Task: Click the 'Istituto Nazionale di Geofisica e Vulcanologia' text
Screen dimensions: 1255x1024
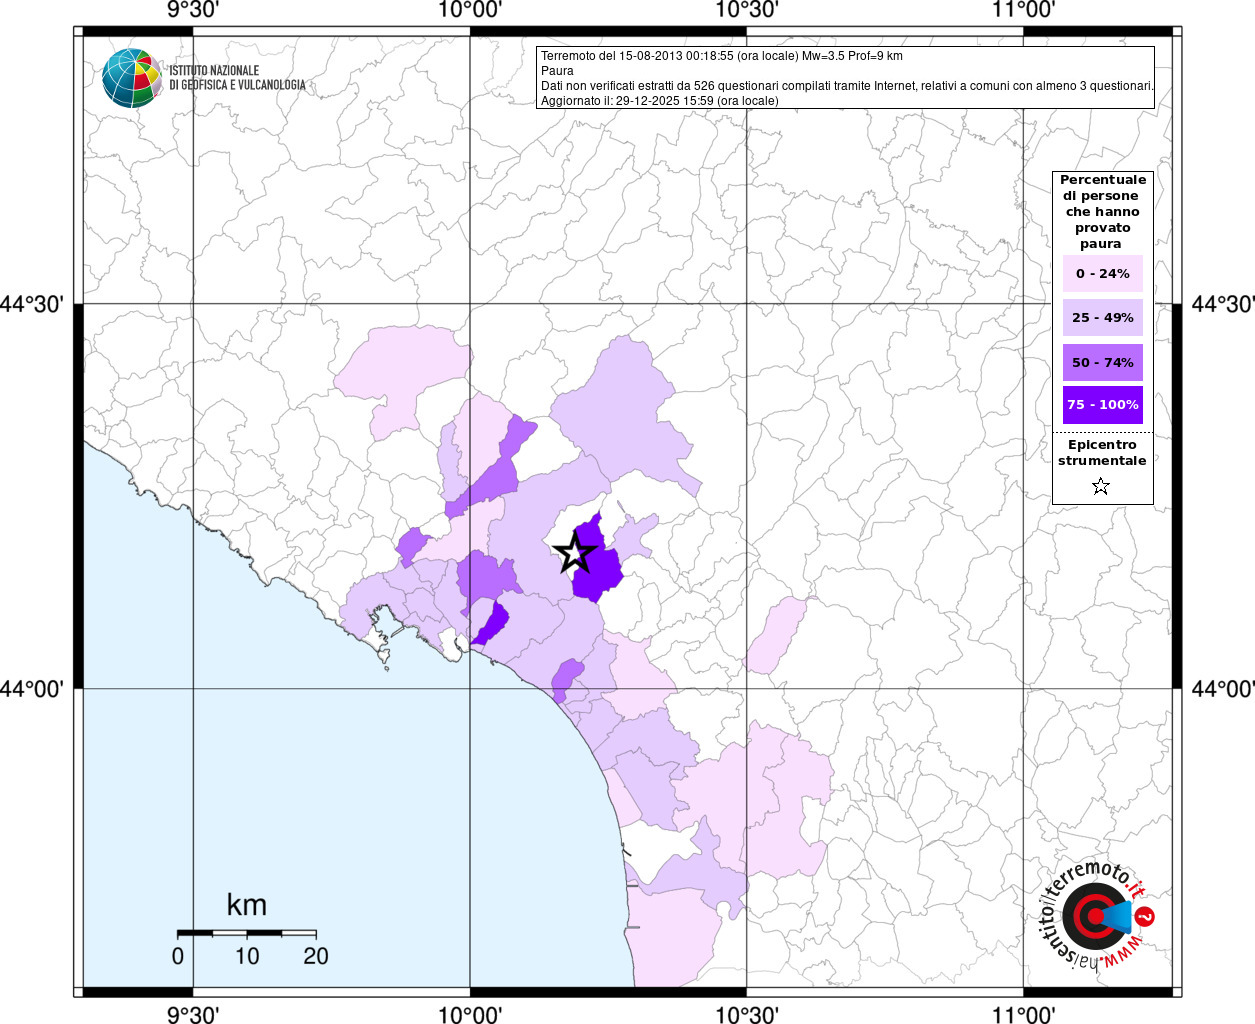Action: [x=237, y=78]
